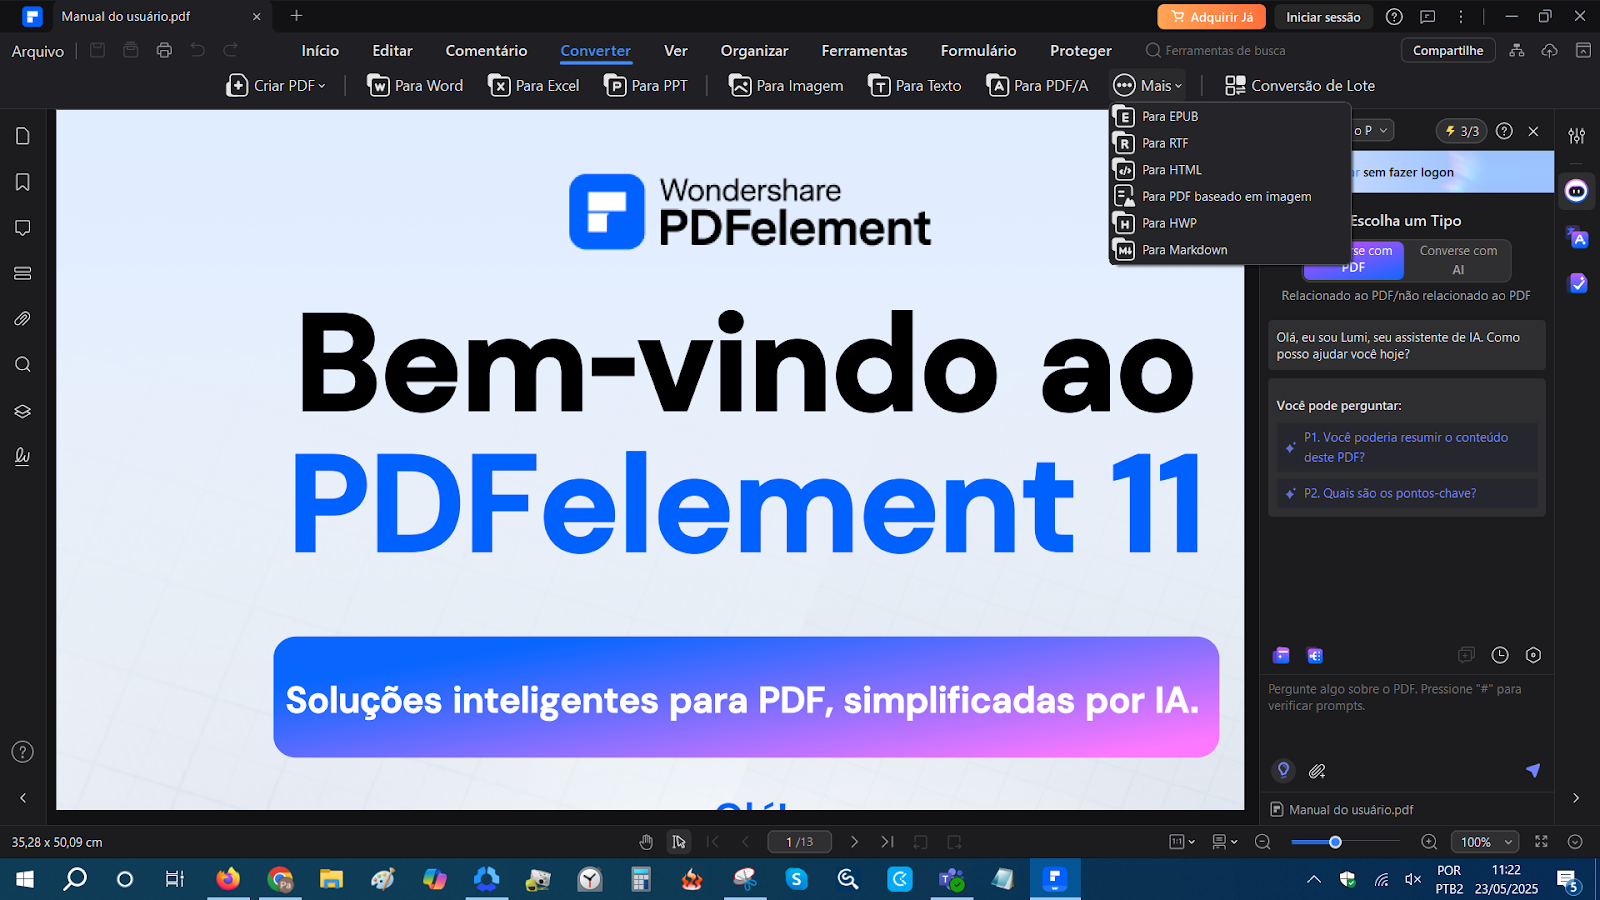The height and width of the screenshot is (900, 1600).
Task: Open the Organizar tab
Action: (x=754, y=51)
